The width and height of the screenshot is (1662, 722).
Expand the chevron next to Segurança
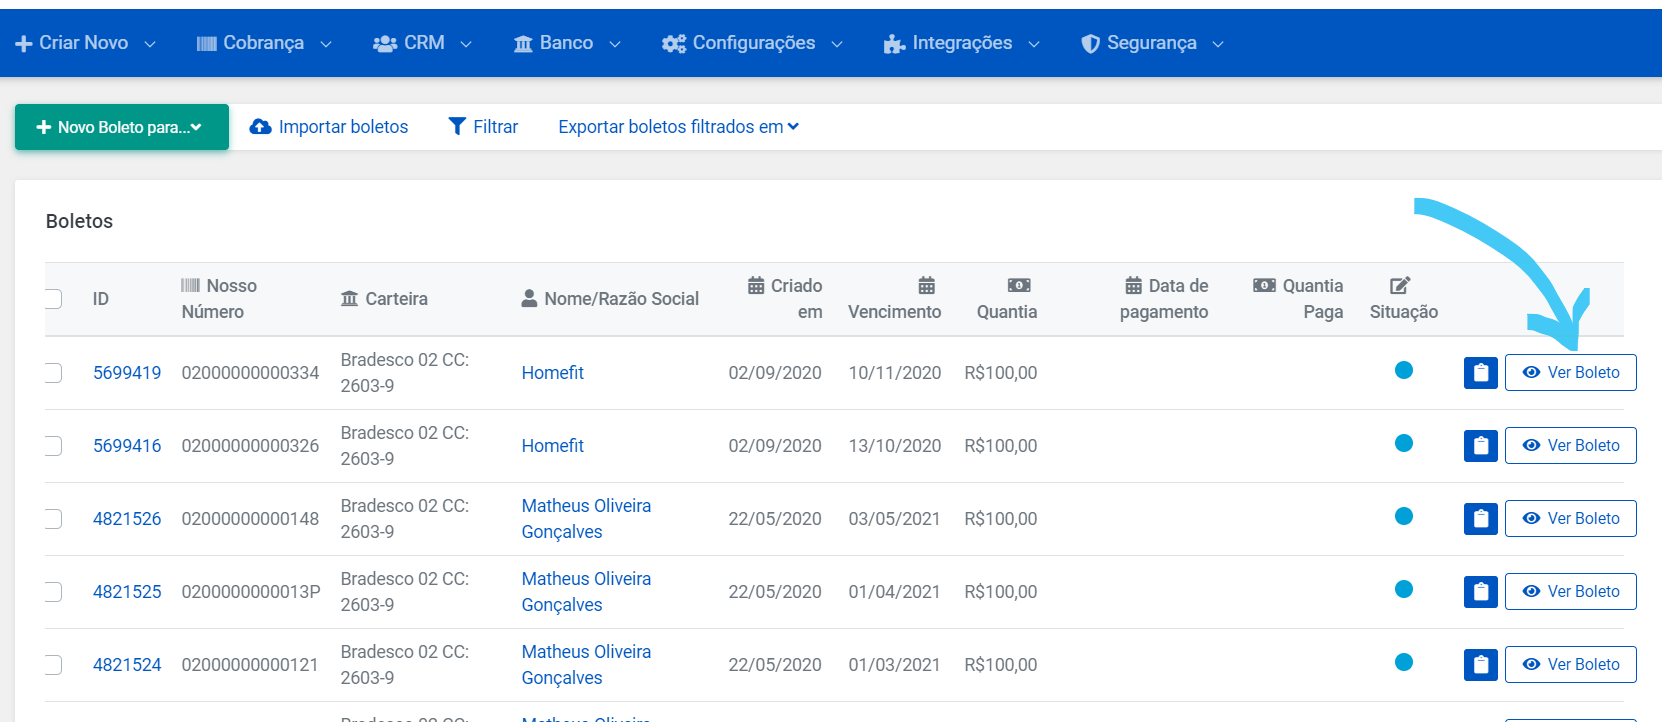tap(1218, 44)
